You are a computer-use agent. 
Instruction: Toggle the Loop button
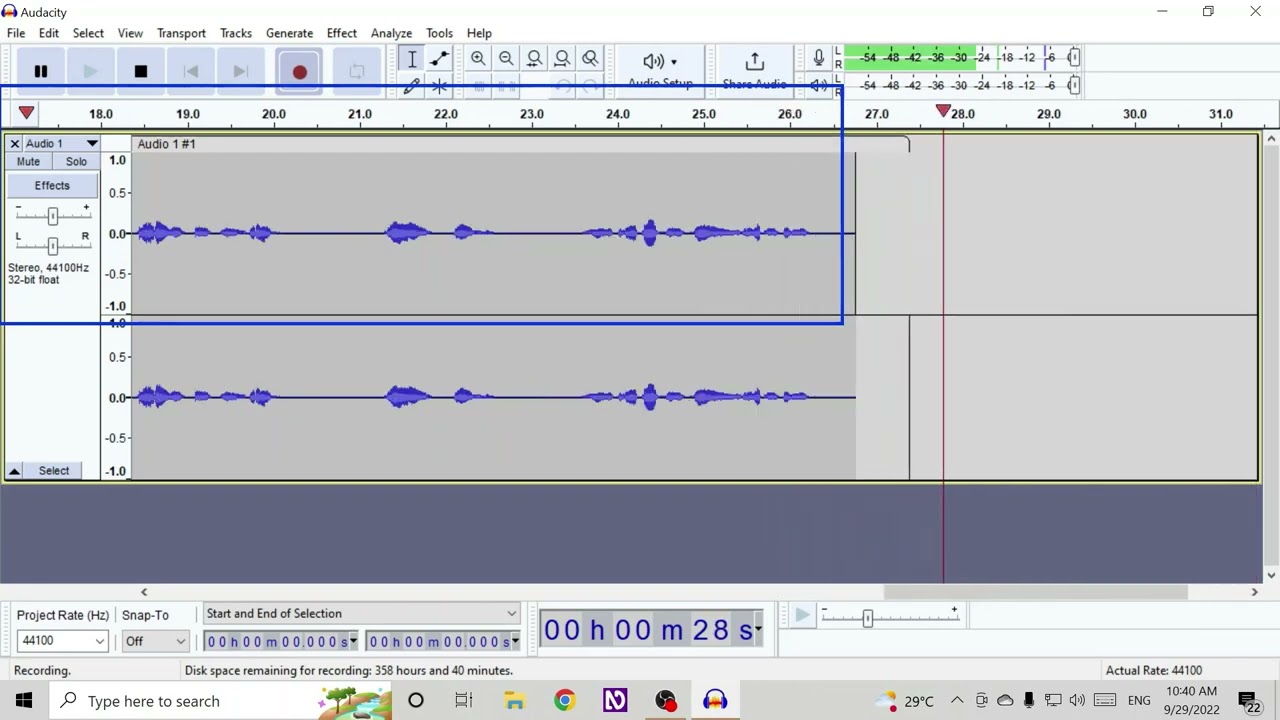click(356, 71)
